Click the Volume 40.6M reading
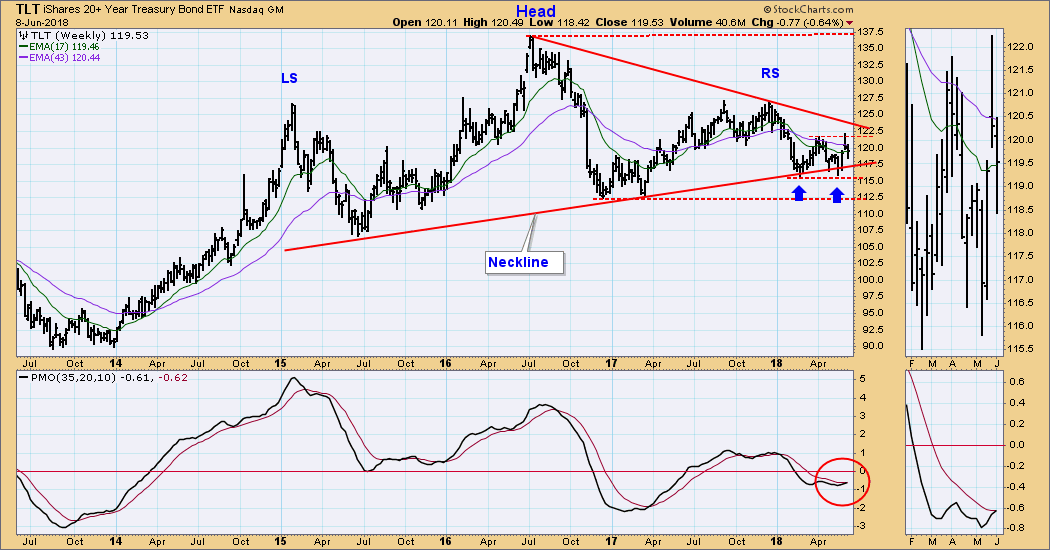 coord(709,22)
